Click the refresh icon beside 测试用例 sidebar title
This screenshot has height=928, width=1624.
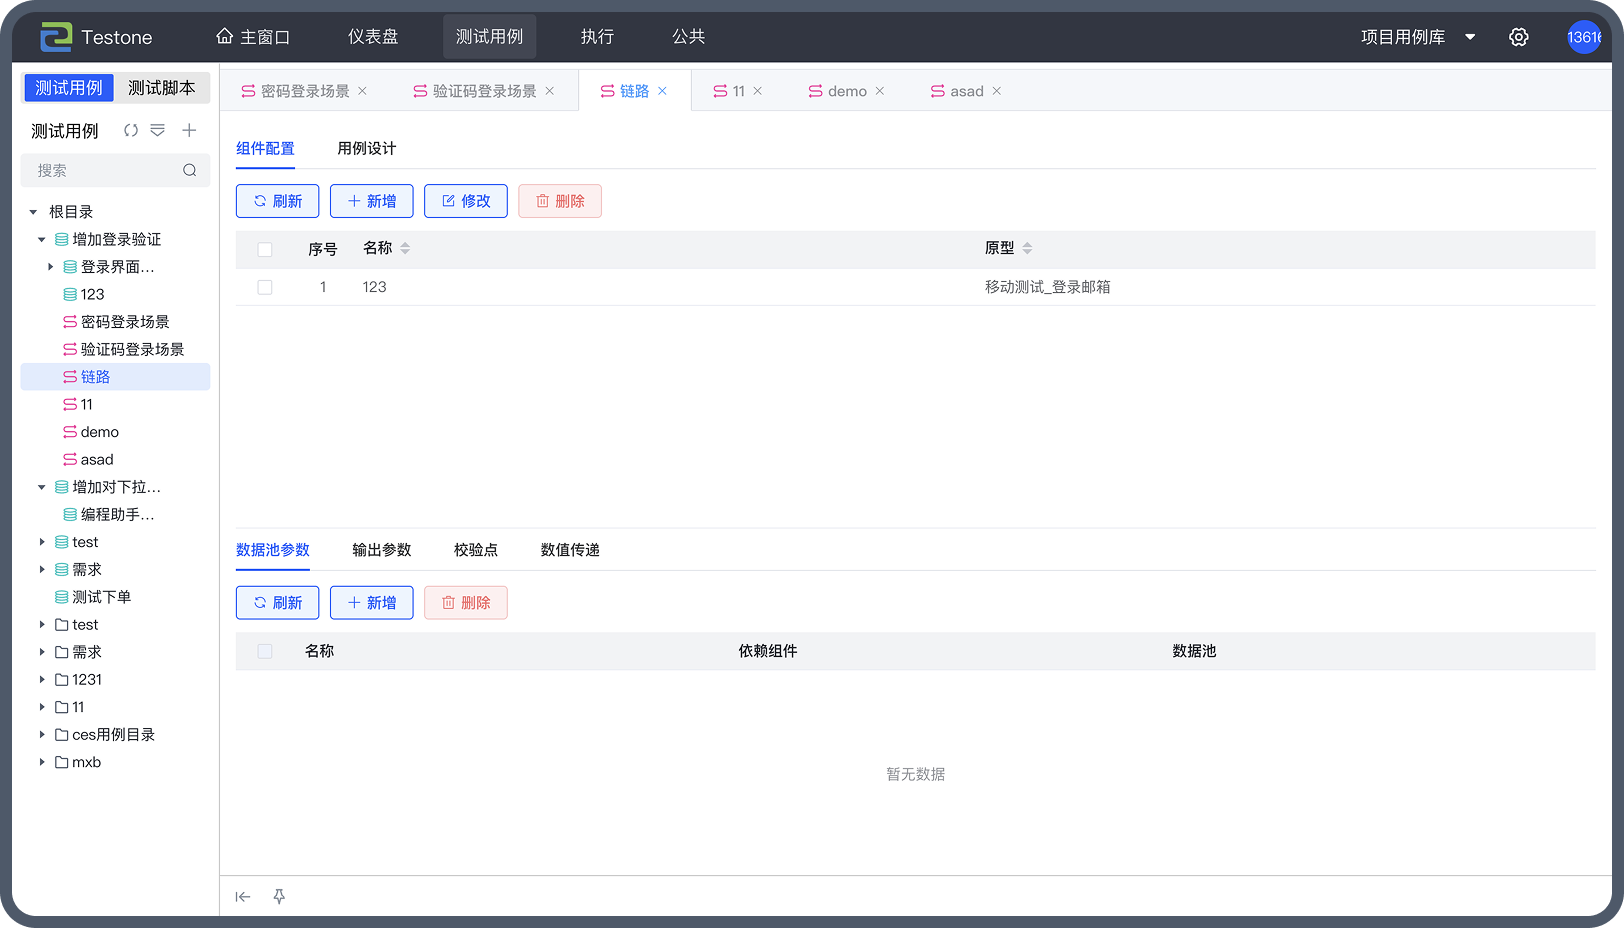[131, 131]
